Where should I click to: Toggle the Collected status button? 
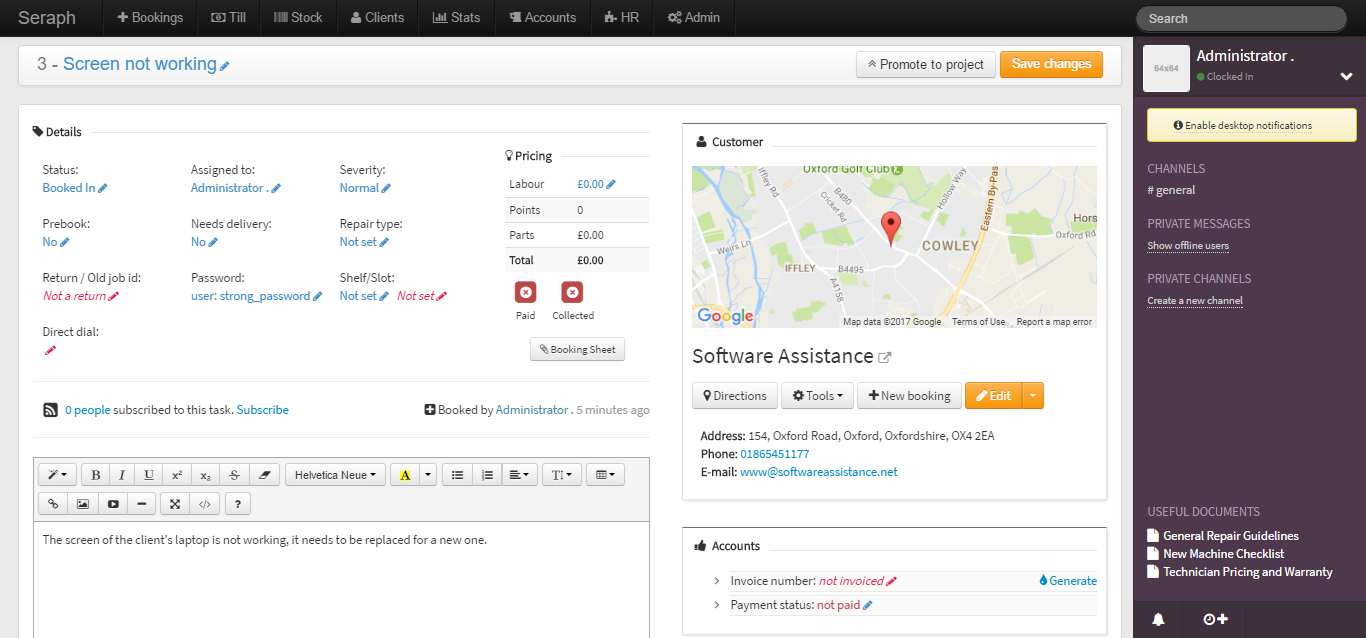572,293
